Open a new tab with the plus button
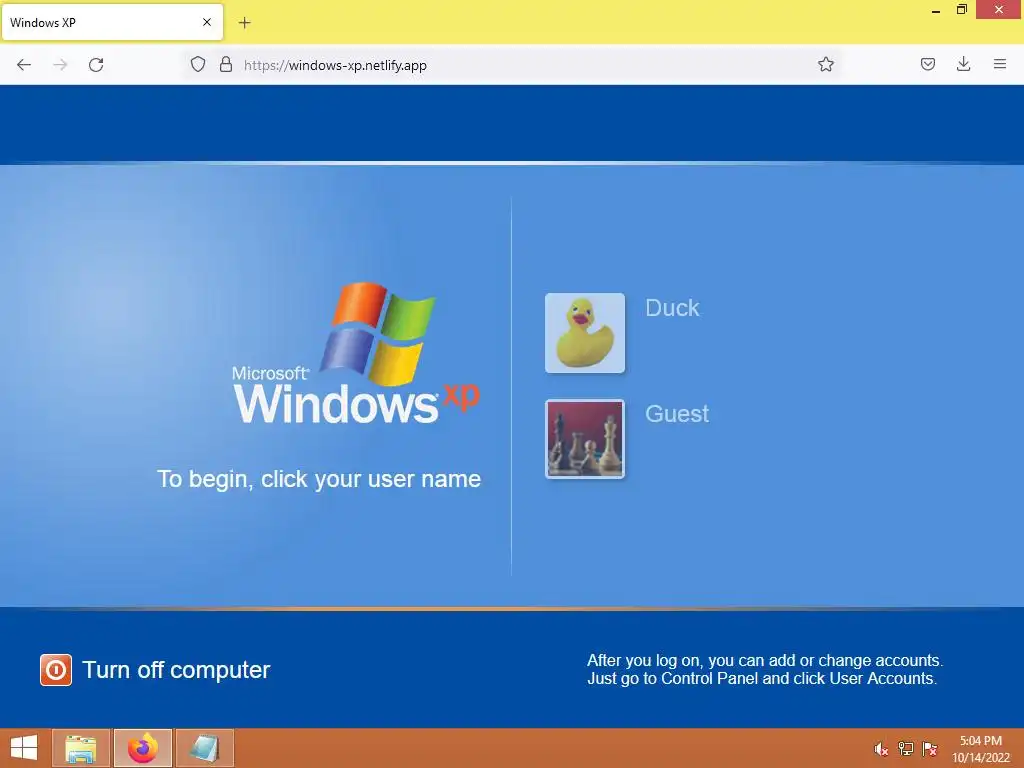The width and height of the screenshot is (1024, 768). click(x=244, y=23)
